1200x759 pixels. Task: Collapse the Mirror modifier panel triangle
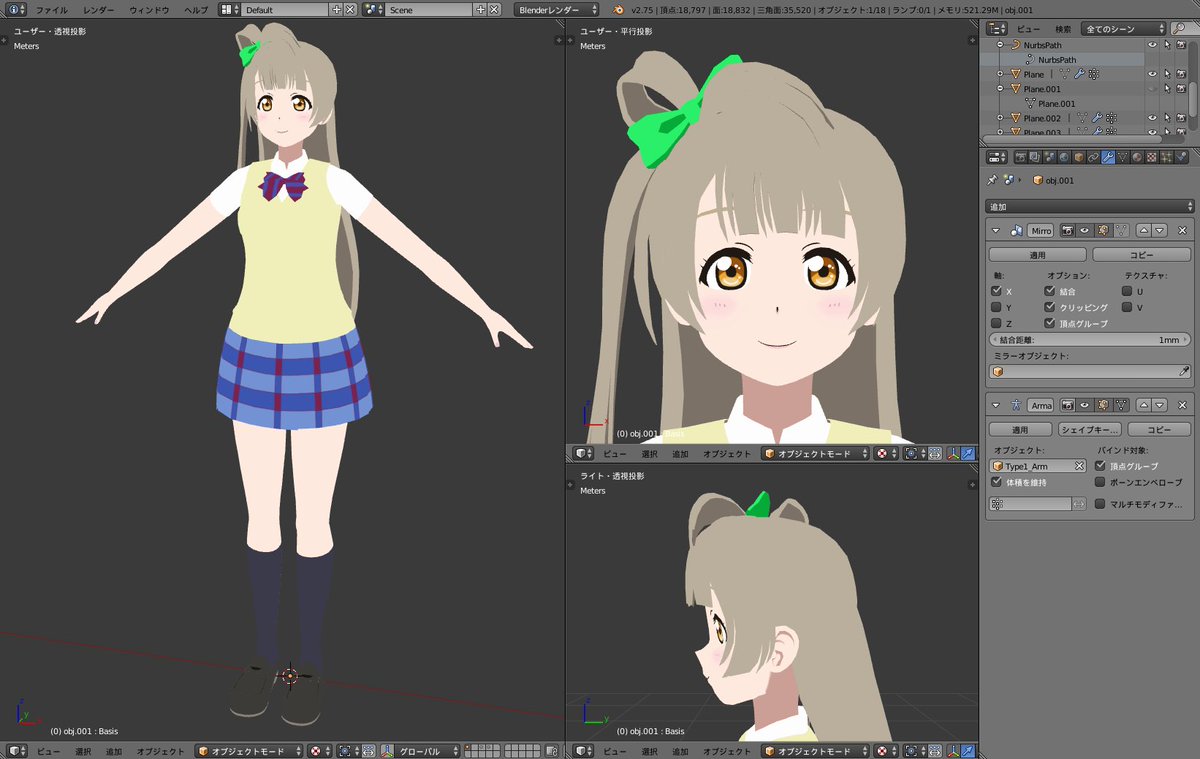996,230
